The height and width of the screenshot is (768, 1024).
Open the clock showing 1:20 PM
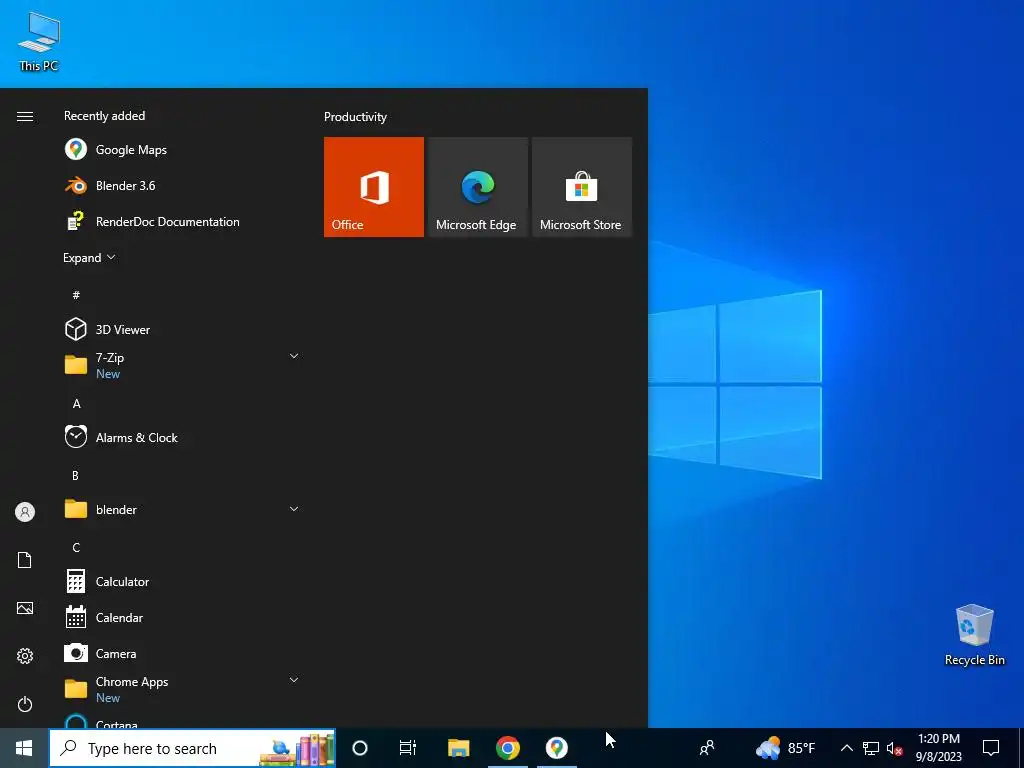[x=938, y=748]
